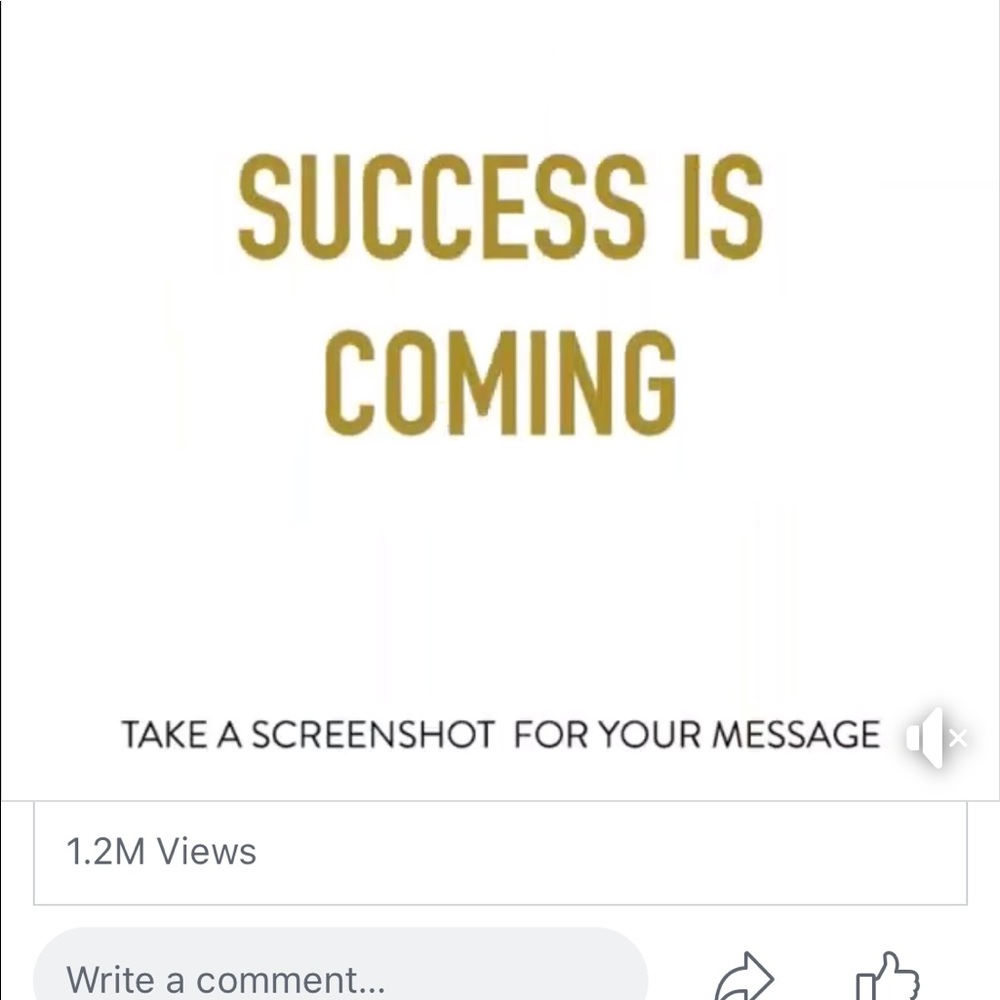Focus the Write a comment field
The width and height of the screenshot is (1000, 1000).
pyautogui.click(x=341, y=964)
